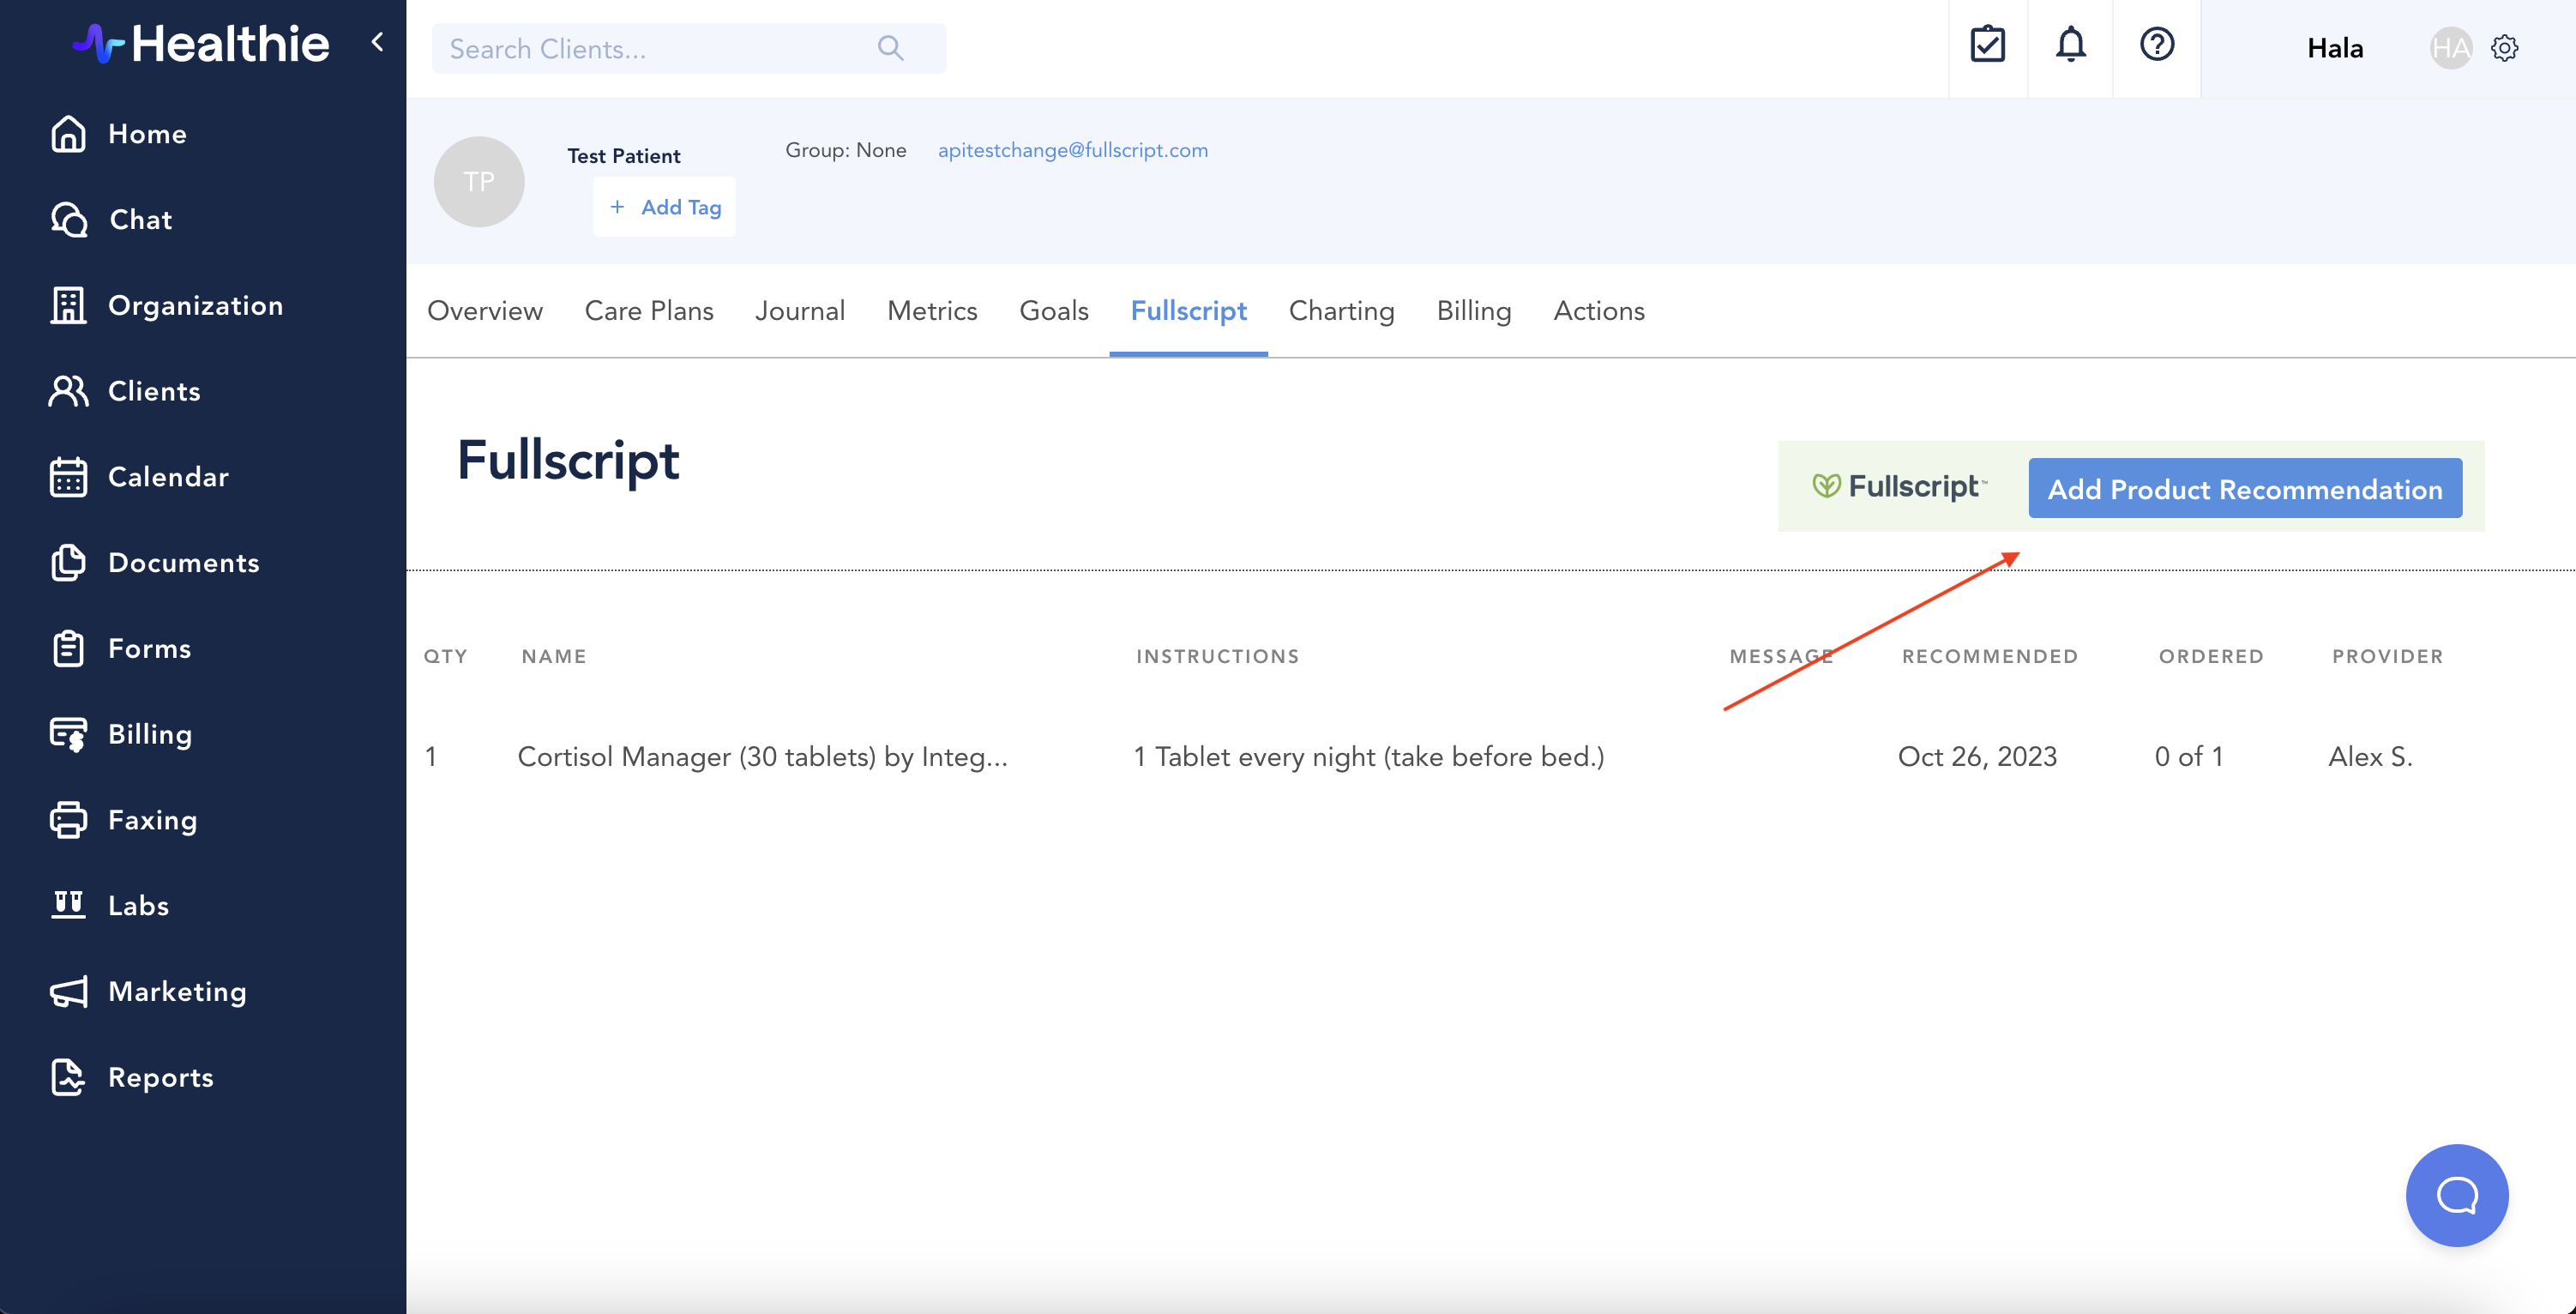Collapse the sidebar with the chevron
Image resolution: width=2576 pixels, height=1314 pixels.
tap(377, 42)
